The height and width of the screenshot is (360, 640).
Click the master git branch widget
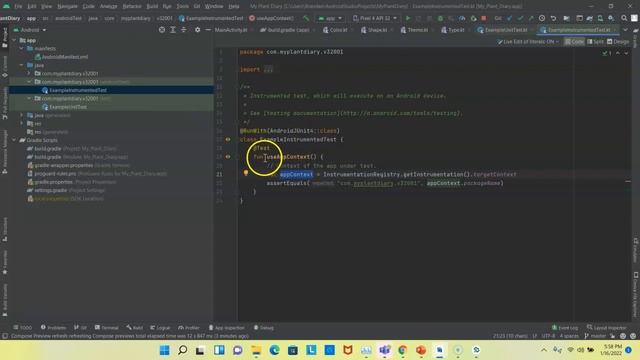(595, 336)
